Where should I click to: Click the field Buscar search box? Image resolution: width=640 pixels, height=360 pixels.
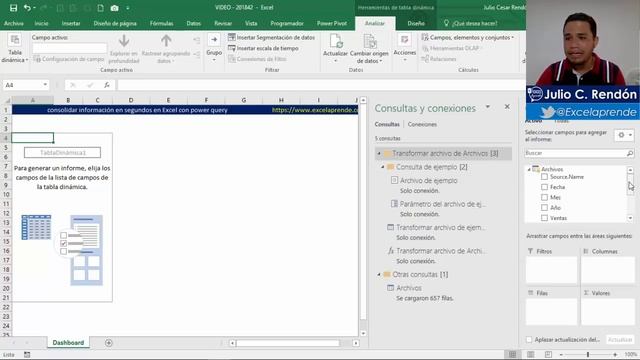click(576, 153)
